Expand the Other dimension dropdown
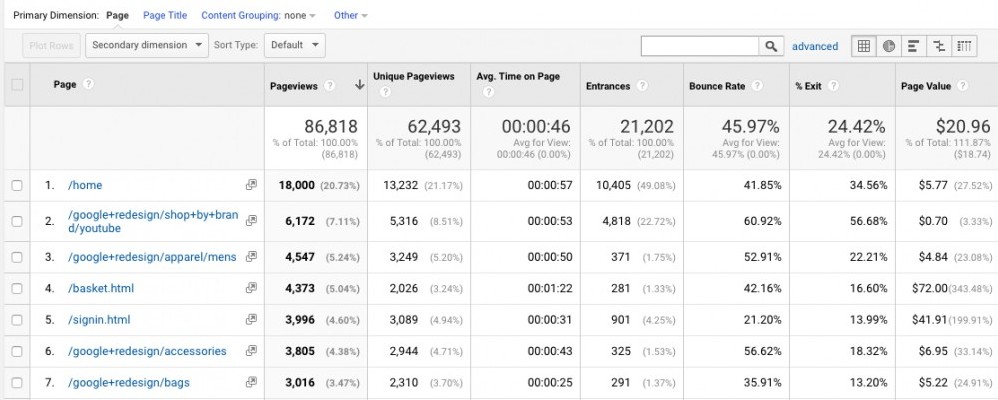Viewport: 998px width, 400px height. [351, 15]
